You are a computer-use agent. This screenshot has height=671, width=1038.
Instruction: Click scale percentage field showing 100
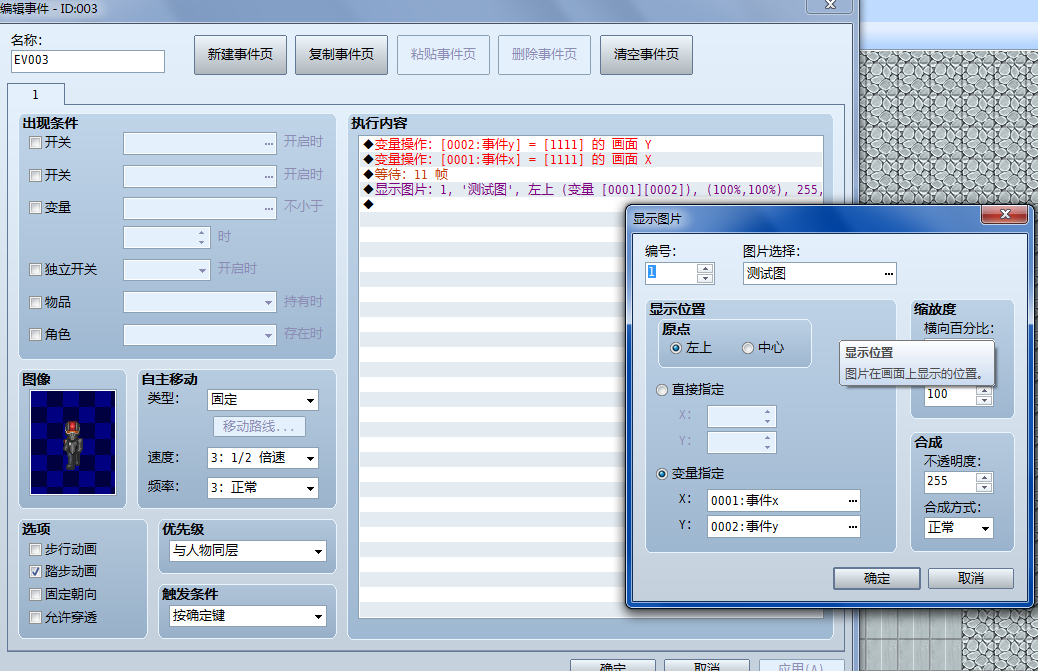pyautogui.click(x=951, y=395)
